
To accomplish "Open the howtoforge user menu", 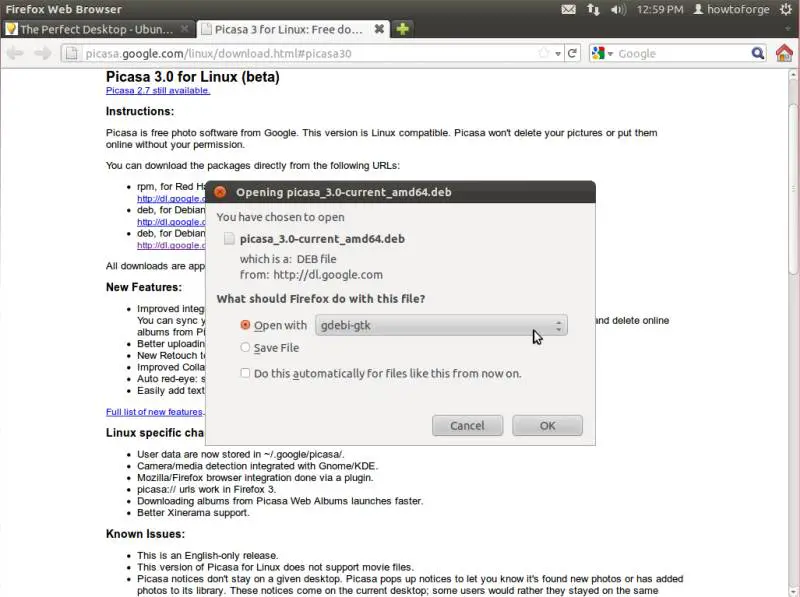I will point(731,9).
